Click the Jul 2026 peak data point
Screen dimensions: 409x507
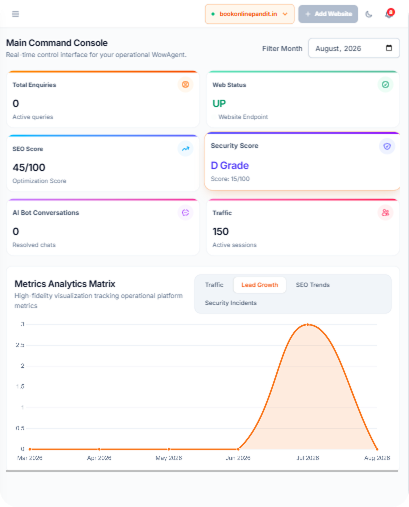[308, 324]
